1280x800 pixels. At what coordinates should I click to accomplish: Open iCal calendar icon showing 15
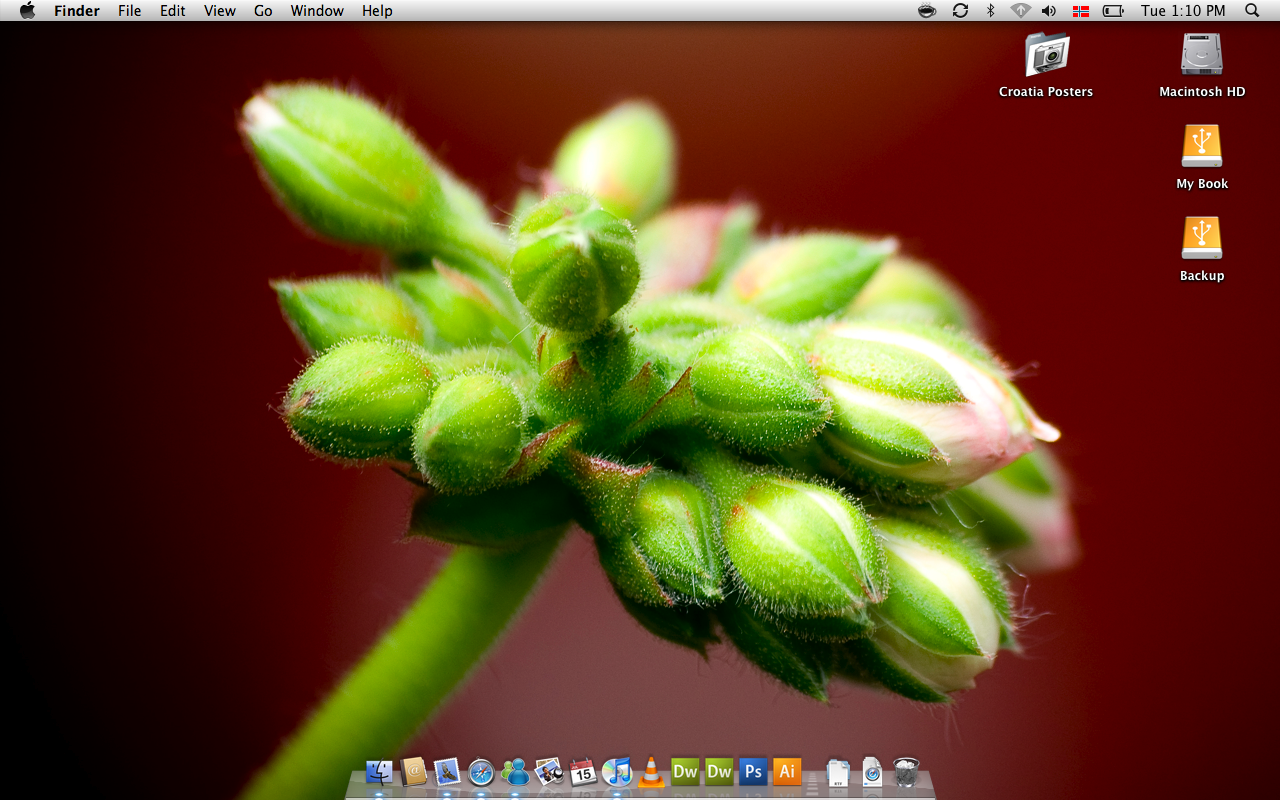click(583, 771)
